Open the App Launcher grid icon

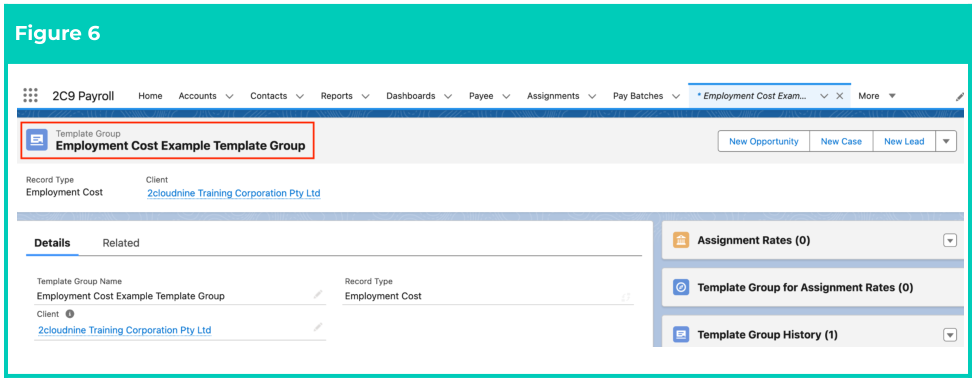click(x=30, y=95)
